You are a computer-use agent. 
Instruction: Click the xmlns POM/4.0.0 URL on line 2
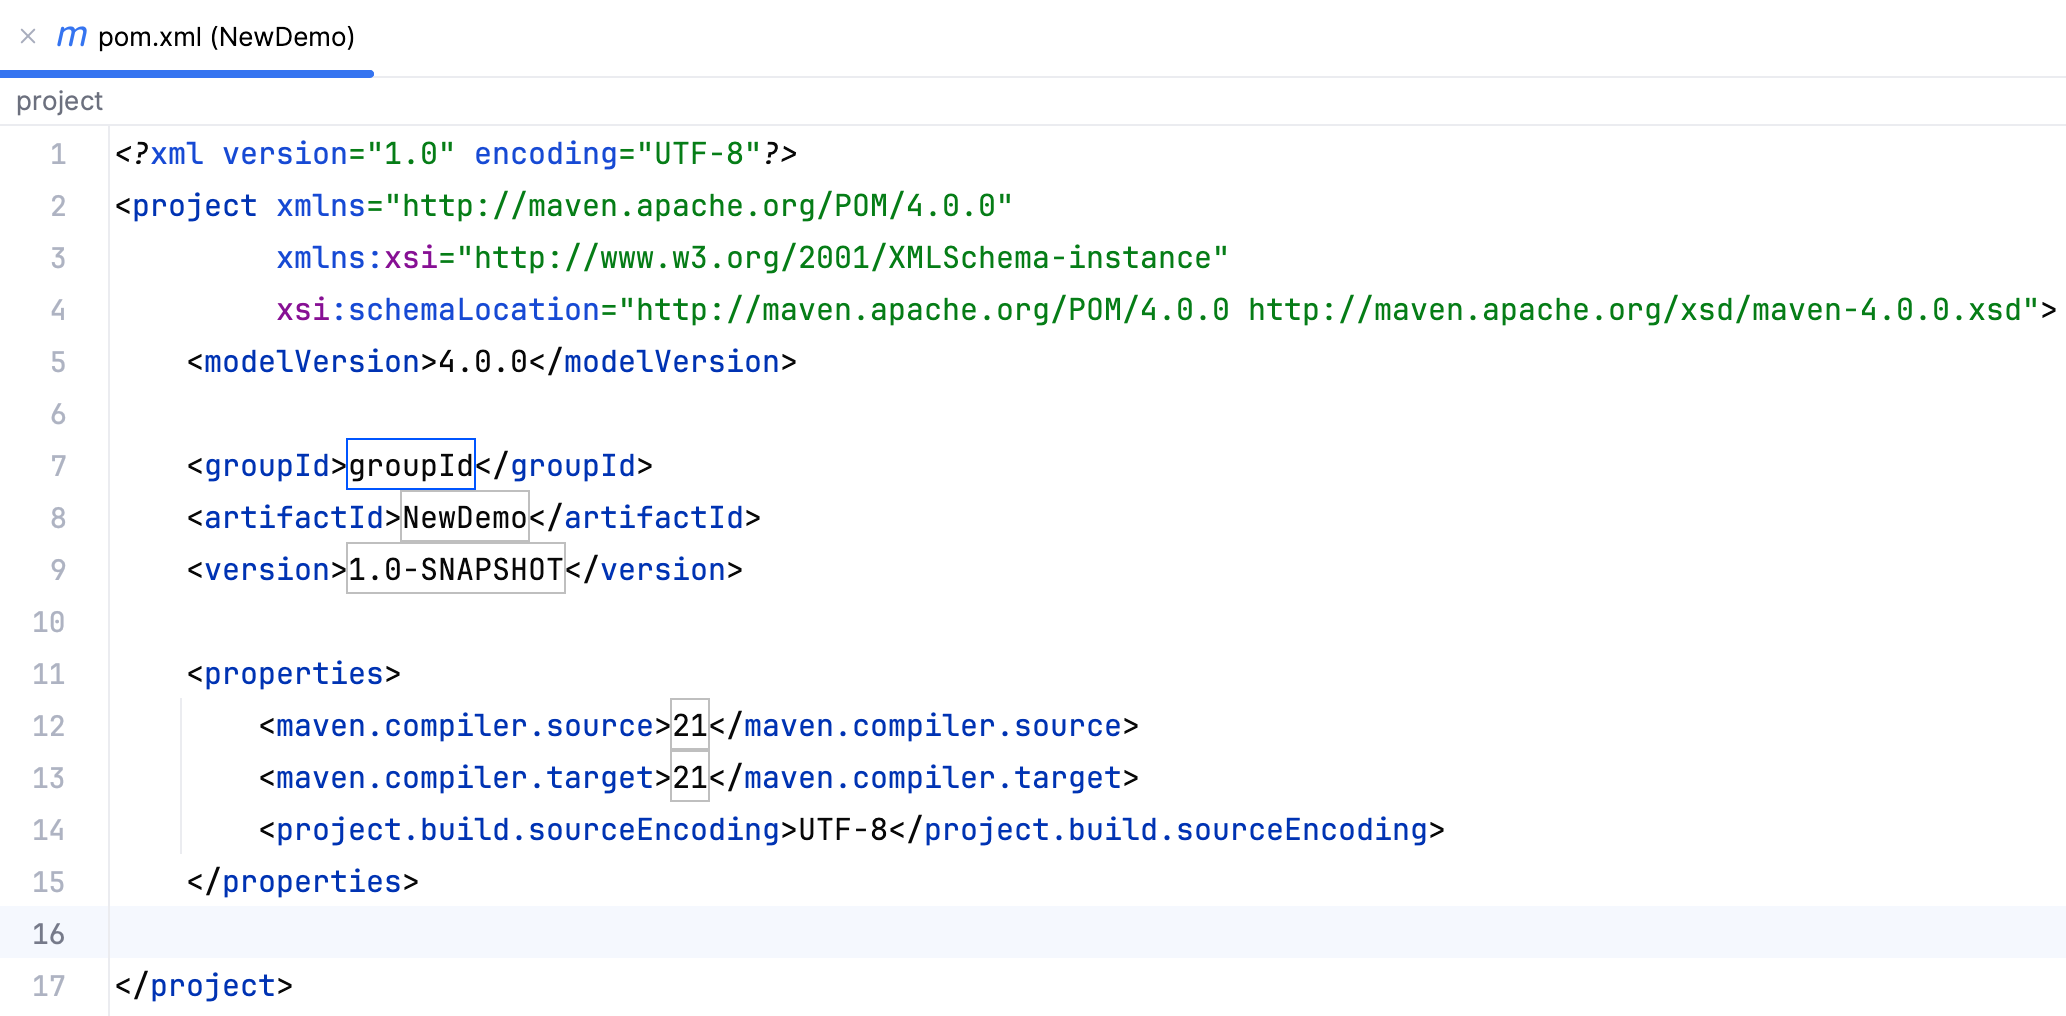tap(698, 206)
